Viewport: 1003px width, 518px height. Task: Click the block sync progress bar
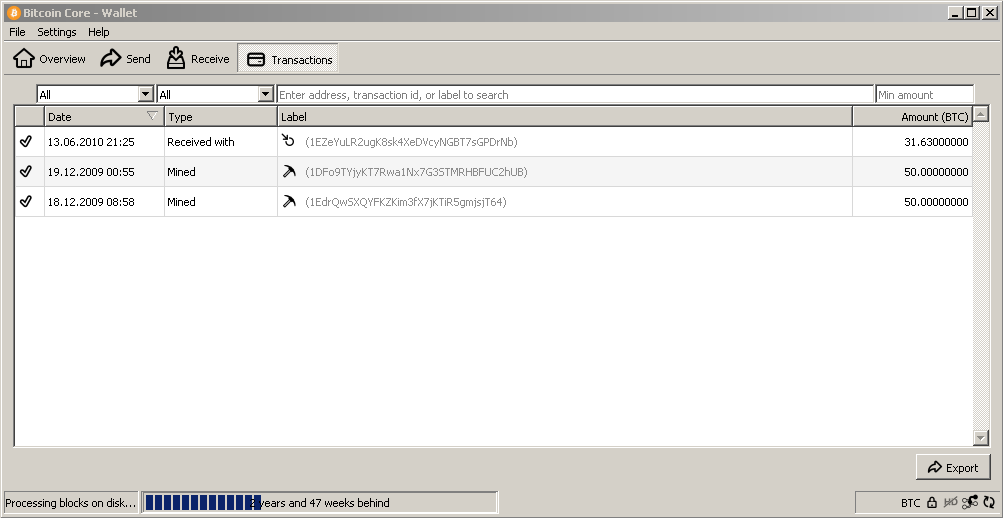(320, 503)
